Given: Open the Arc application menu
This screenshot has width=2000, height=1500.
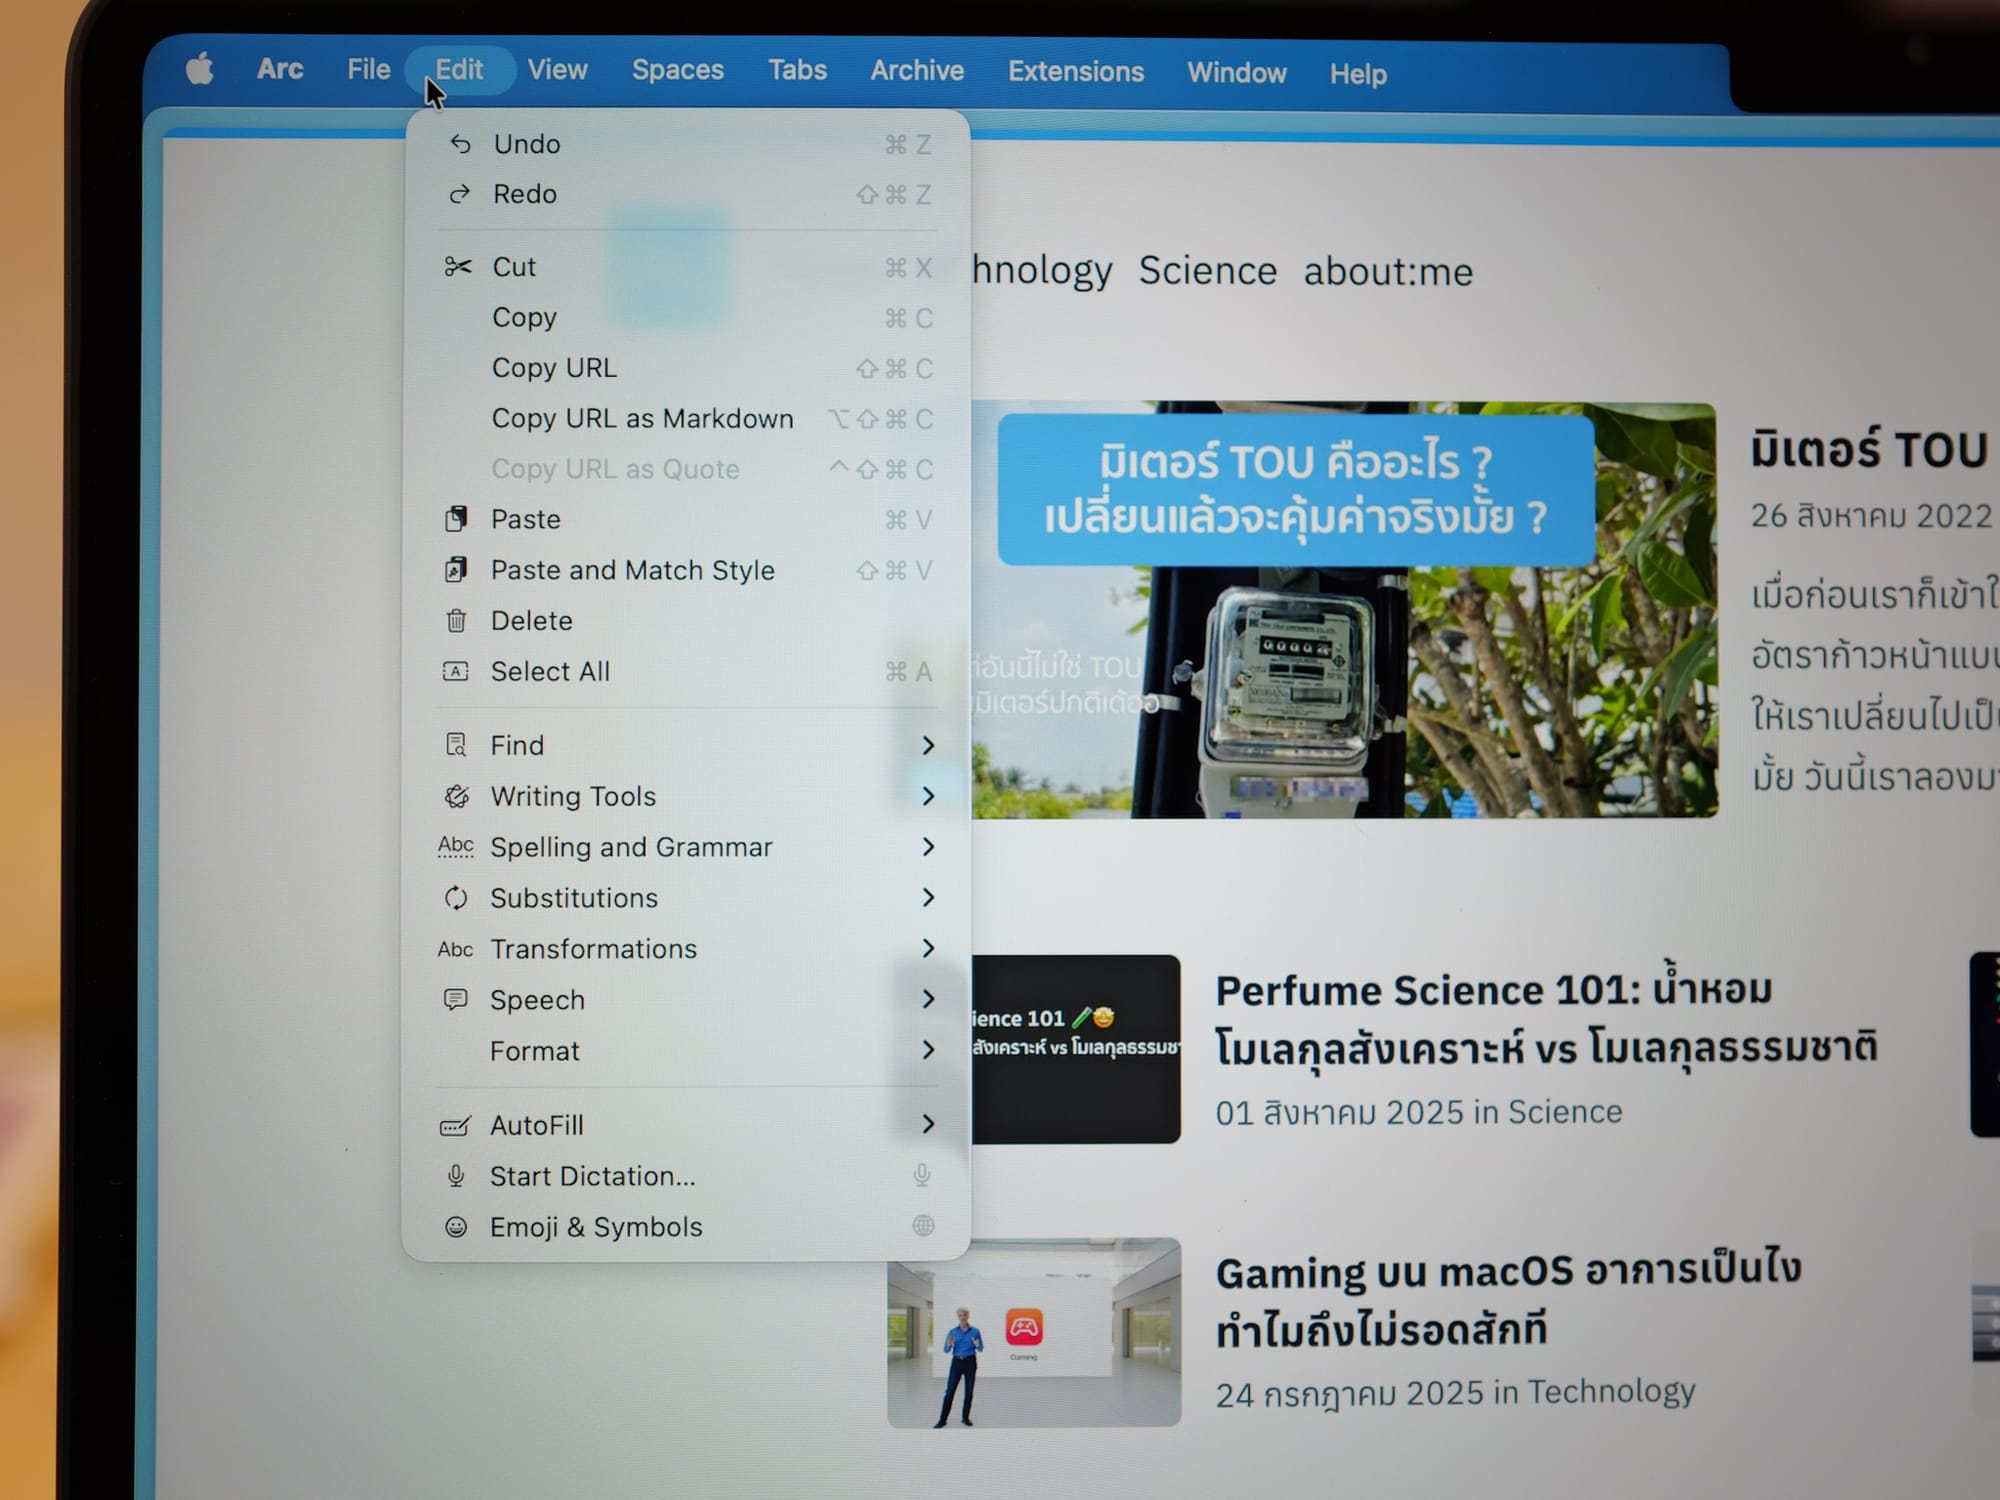Looking at the screenshot, I should coord(280,69).
